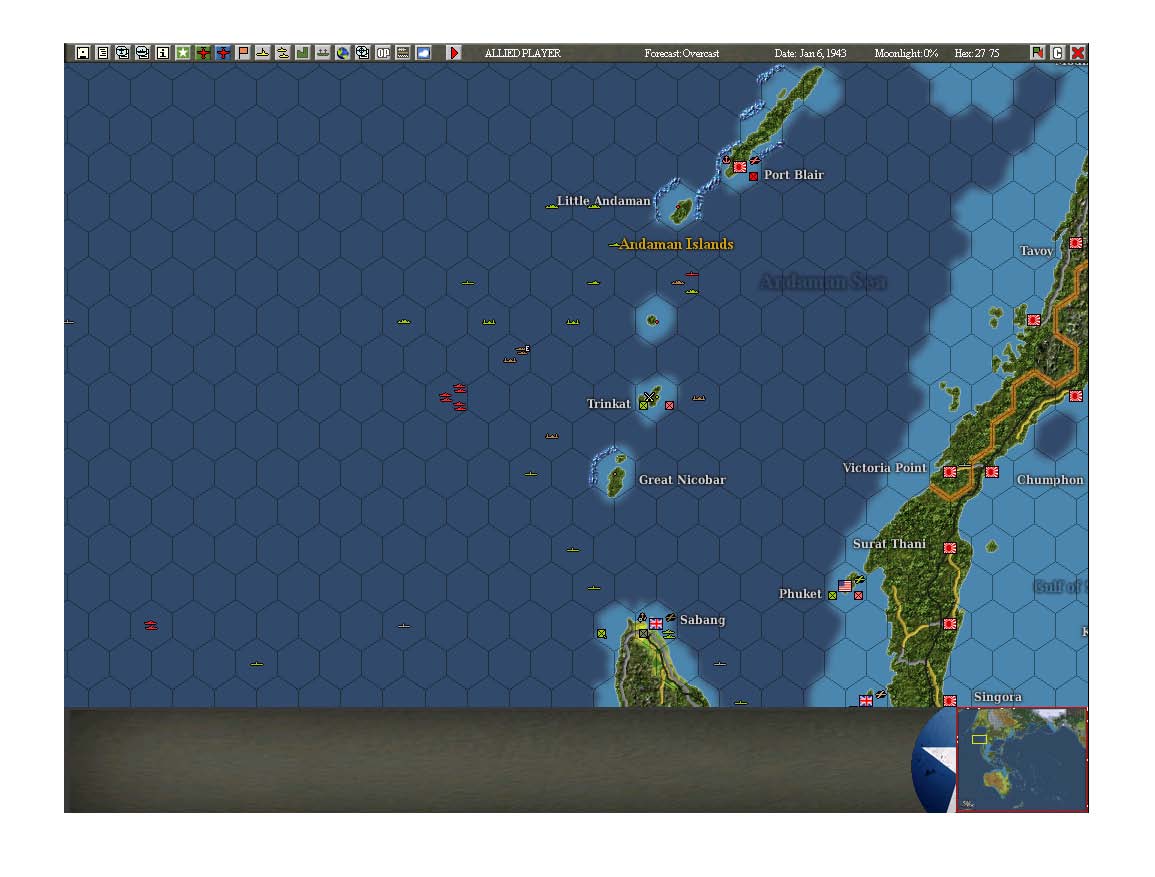Click the 'Little Andaman' map label
The image size is (1155, 877).
603,201
